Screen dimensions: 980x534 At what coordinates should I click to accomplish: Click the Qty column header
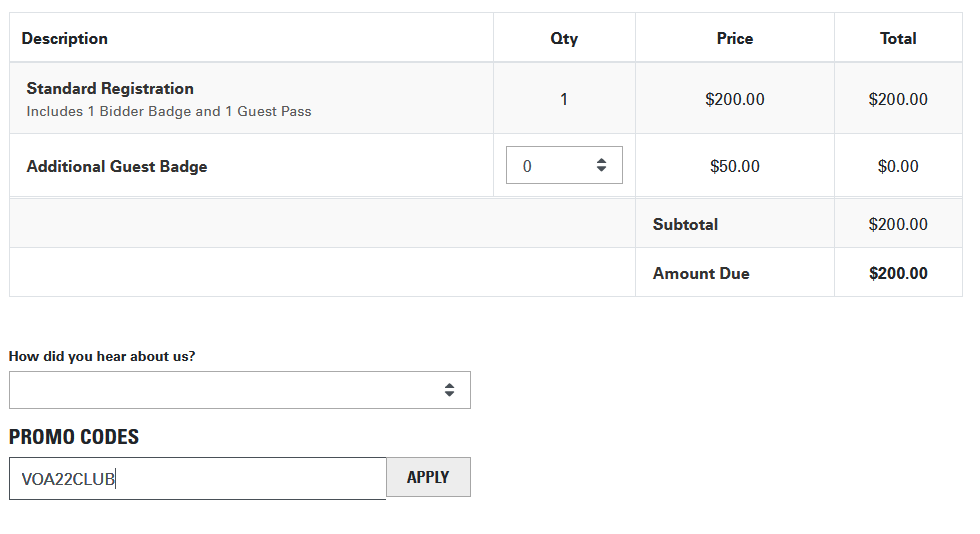click(564, 39)
